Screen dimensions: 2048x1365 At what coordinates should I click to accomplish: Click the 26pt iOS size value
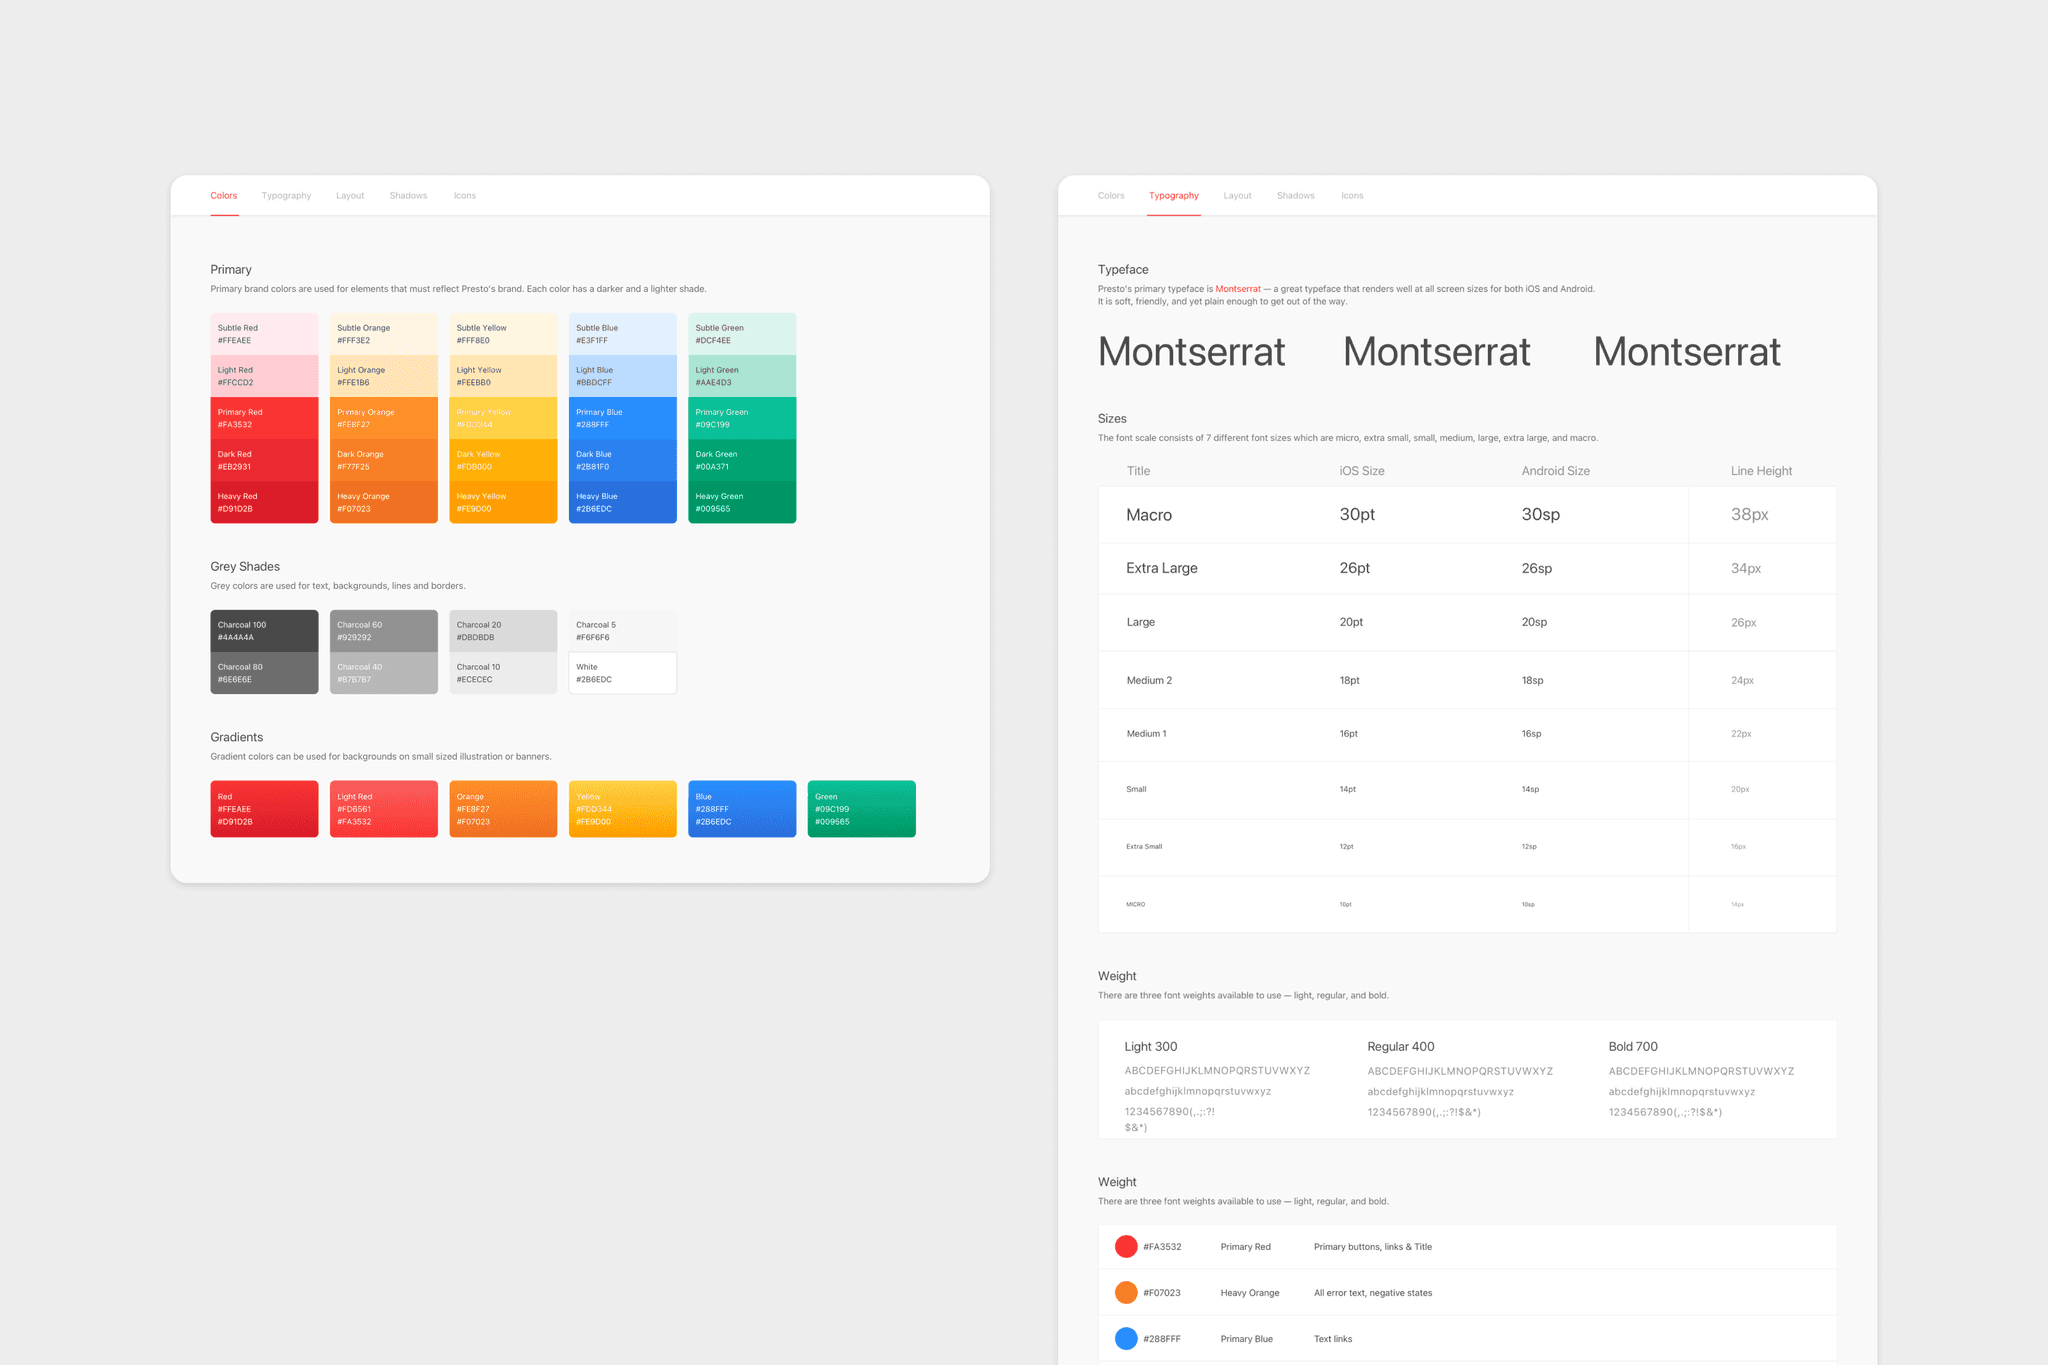pos(1355,568)
